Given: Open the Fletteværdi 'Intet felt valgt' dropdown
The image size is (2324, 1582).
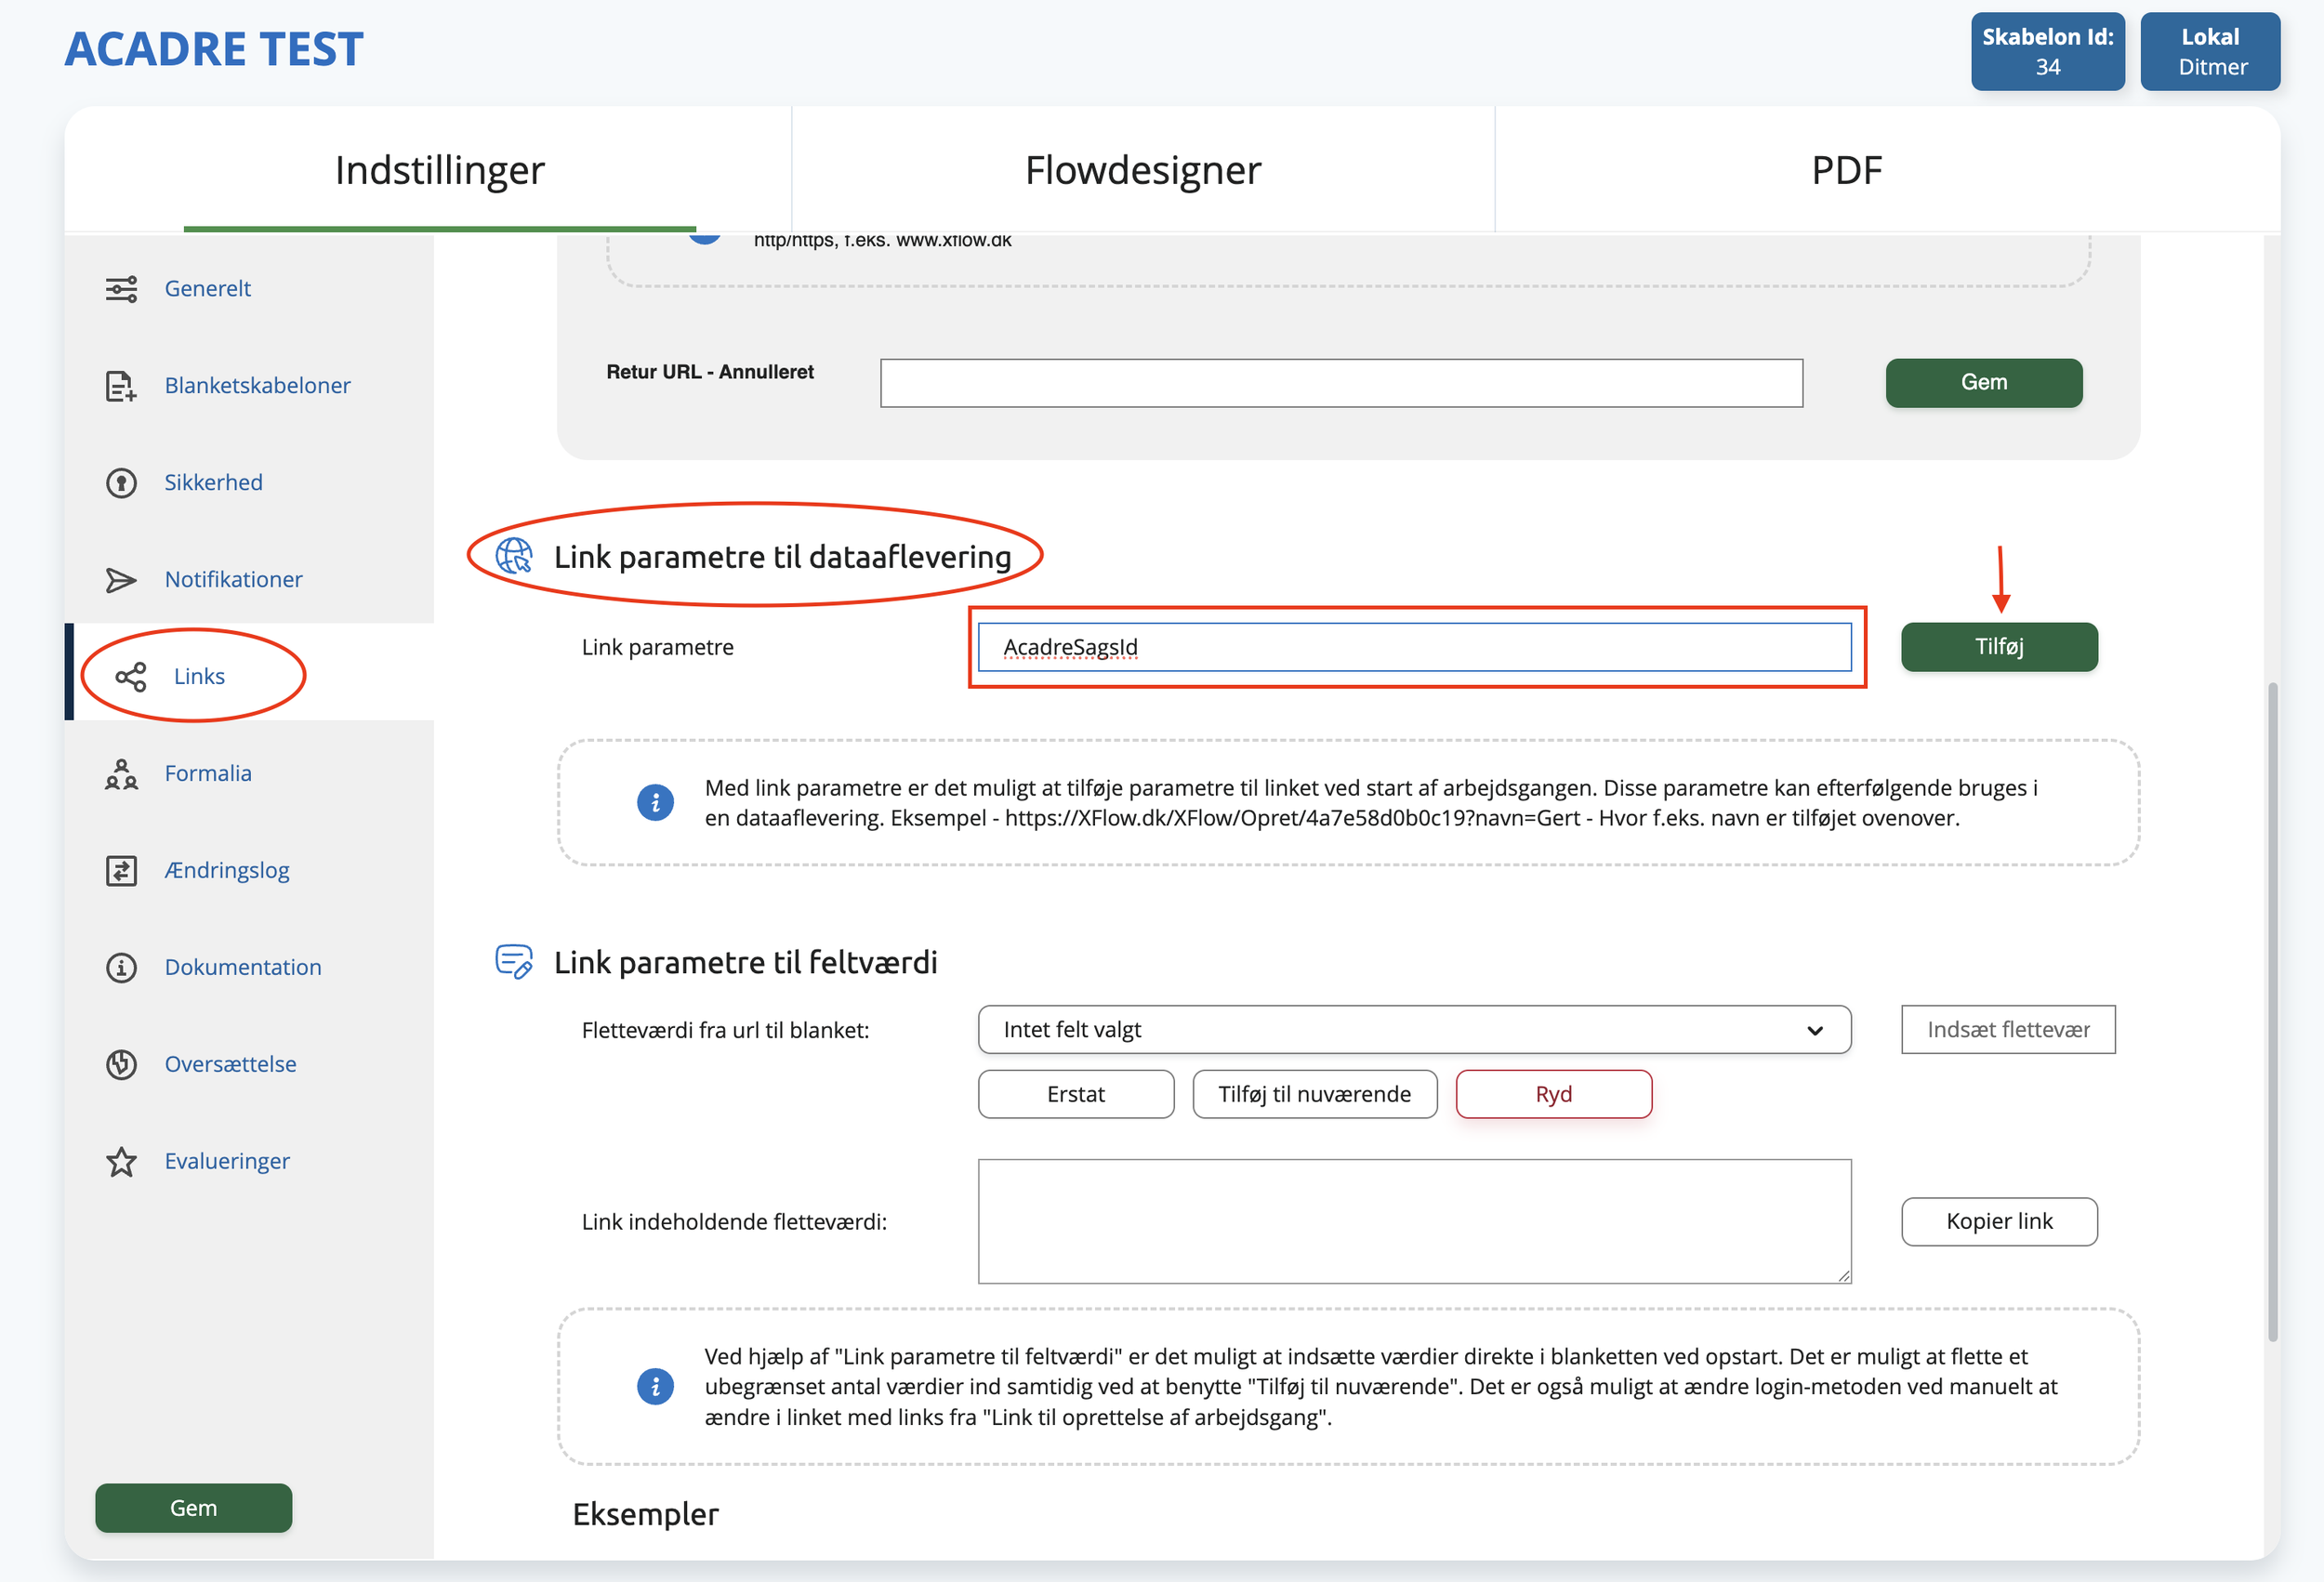Looking at the screenshot, I should pos(1414,1030).
